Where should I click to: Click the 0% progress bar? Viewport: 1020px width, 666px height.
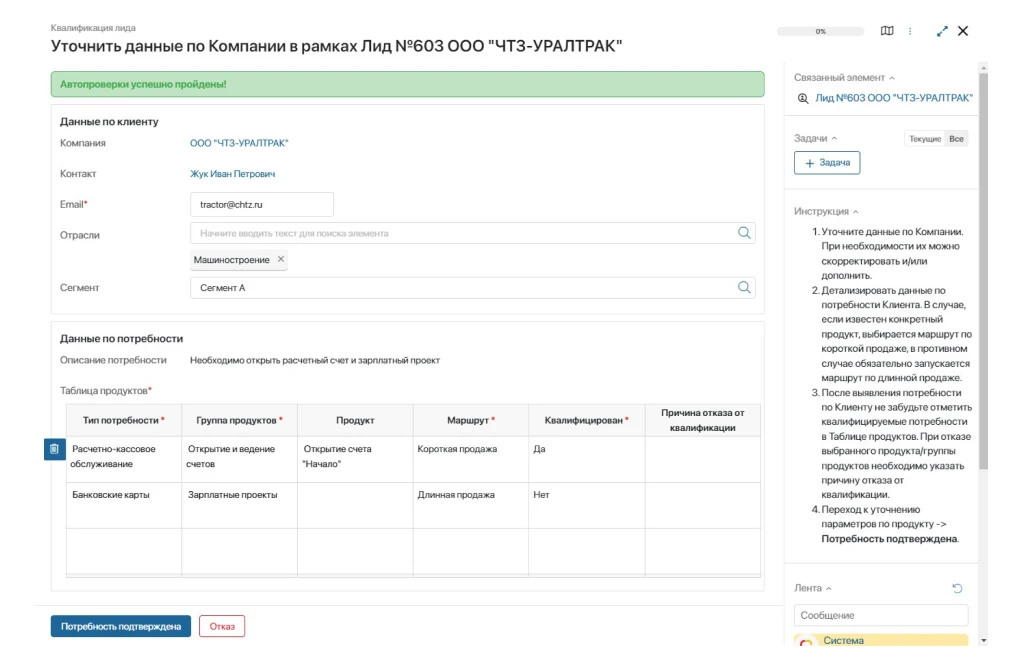(x=820, y=32)
